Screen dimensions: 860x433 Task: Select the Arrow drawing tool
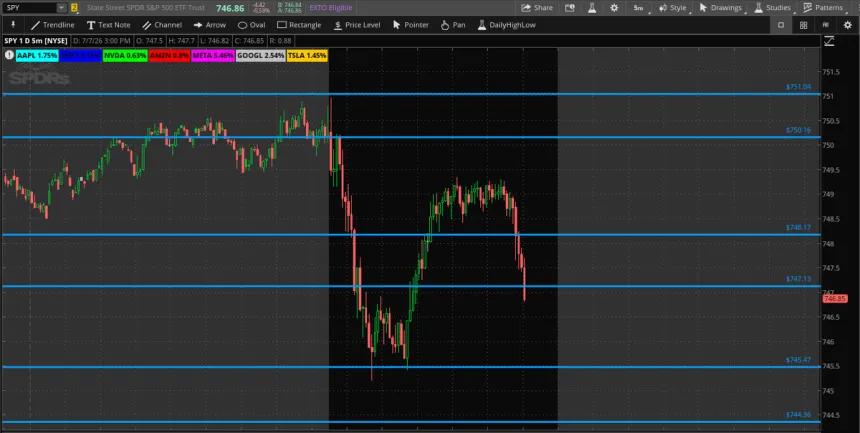[x=210, y=25]
